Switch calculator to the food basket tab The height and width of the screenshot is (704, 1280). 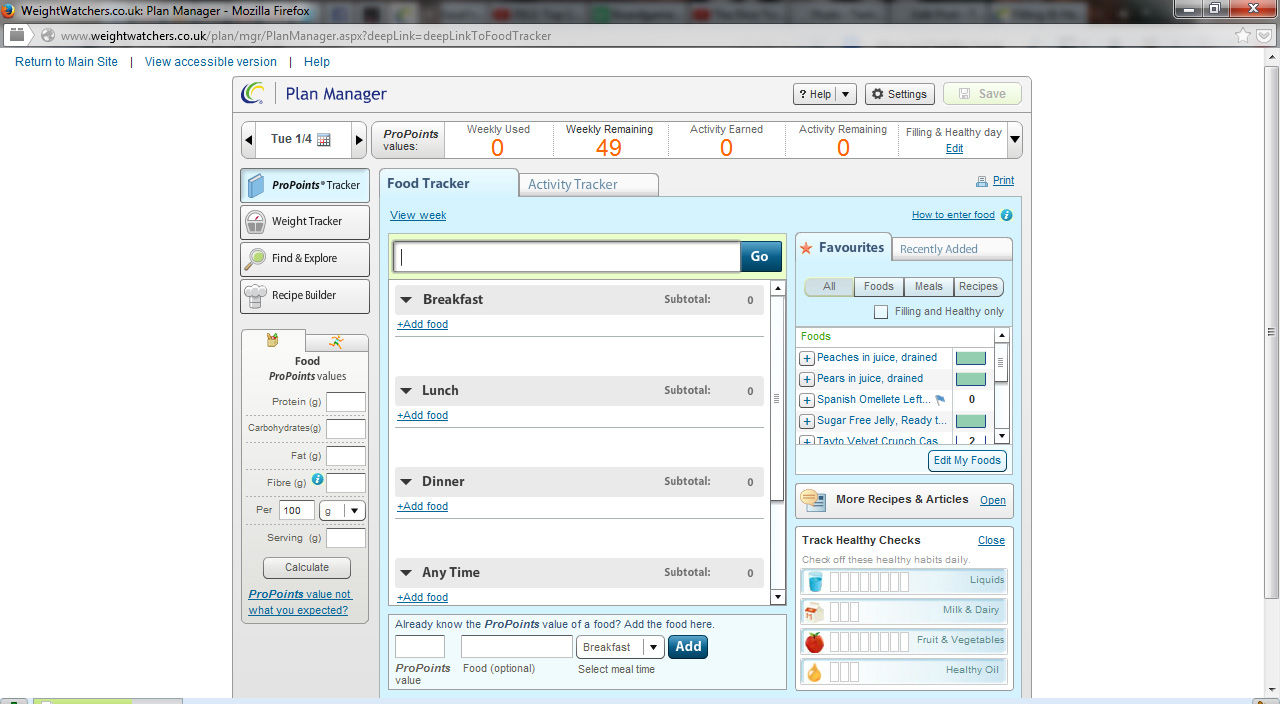273,341
